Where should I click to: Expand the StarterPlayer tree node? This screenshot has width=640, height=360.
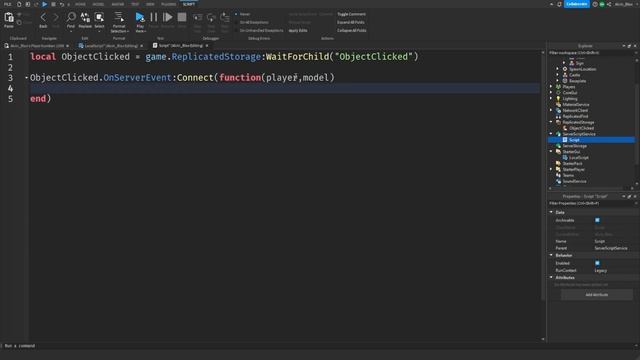tap(551, 169)
